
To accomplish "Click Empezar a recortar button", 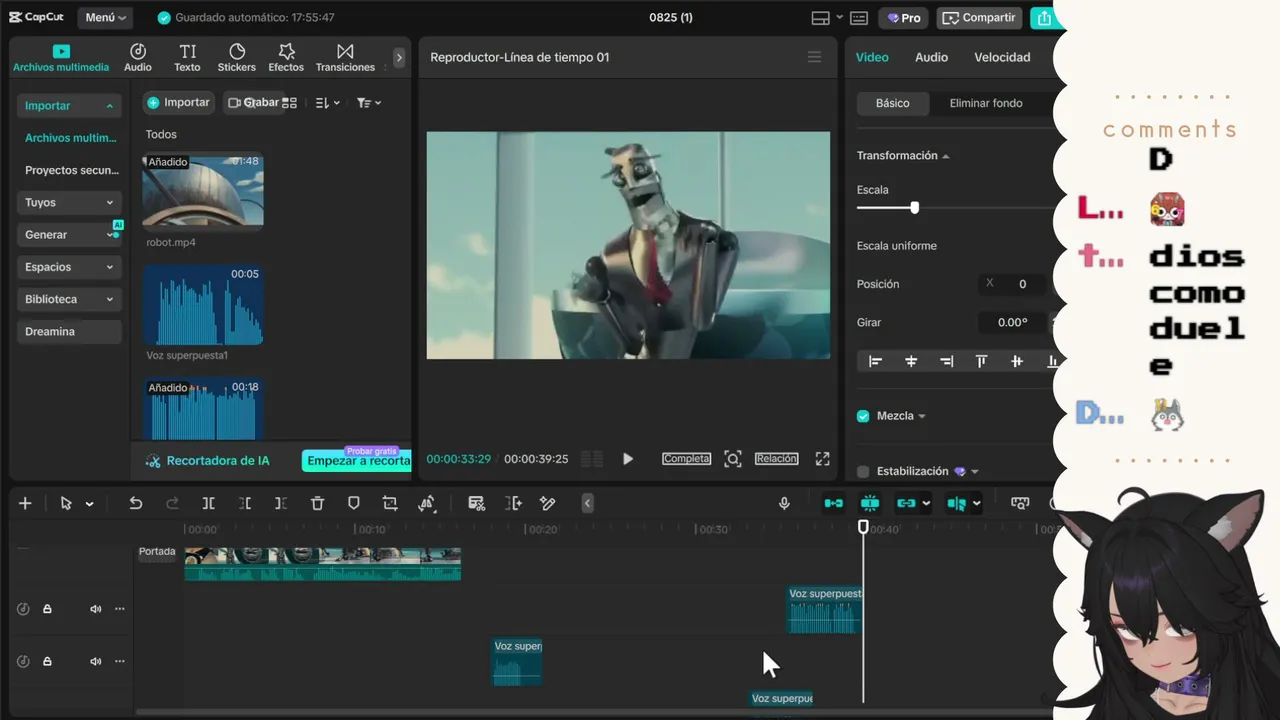I will (x=357, y=461).
